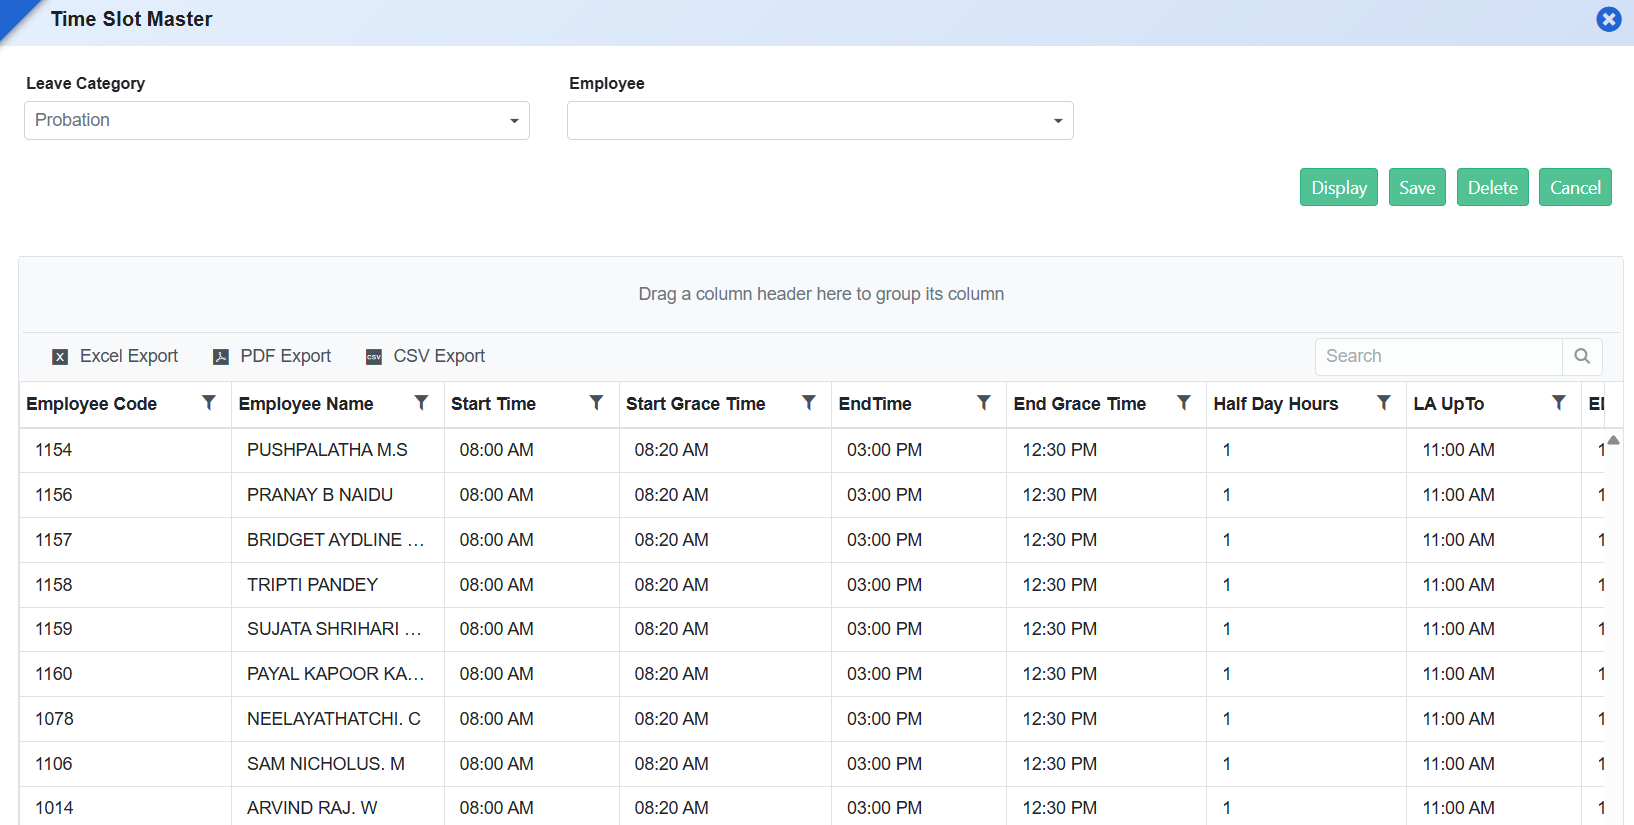
Task: Select ARVIND RAJ. W name cell
Action: click(338, 806)
